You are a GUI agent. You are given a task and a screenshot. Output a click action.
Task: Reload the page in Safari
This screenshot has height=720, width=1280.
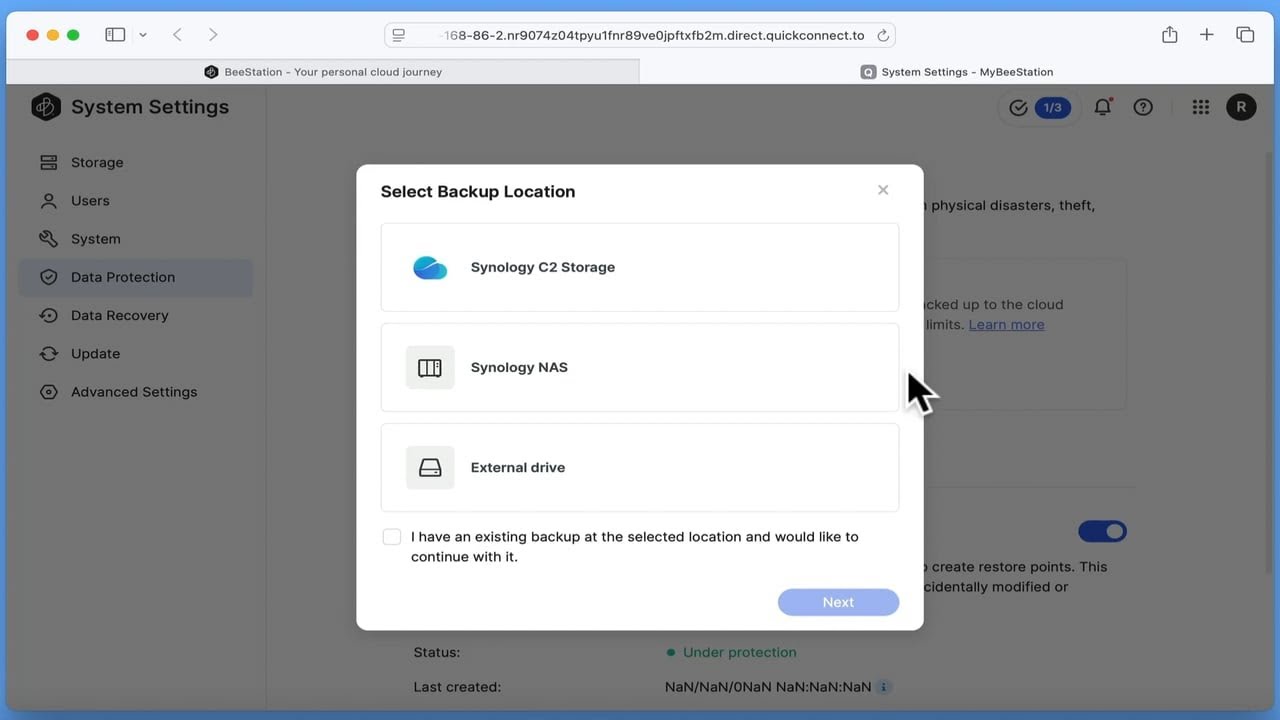click(x=883, y=35)
